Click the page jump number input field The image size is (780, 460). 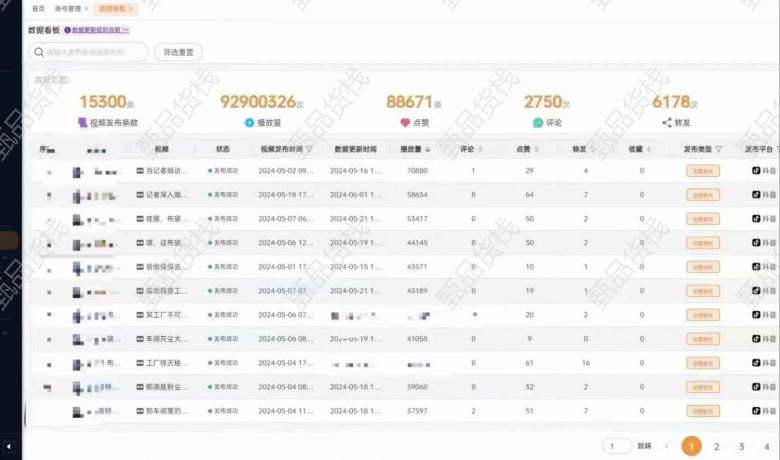(616, 446)
